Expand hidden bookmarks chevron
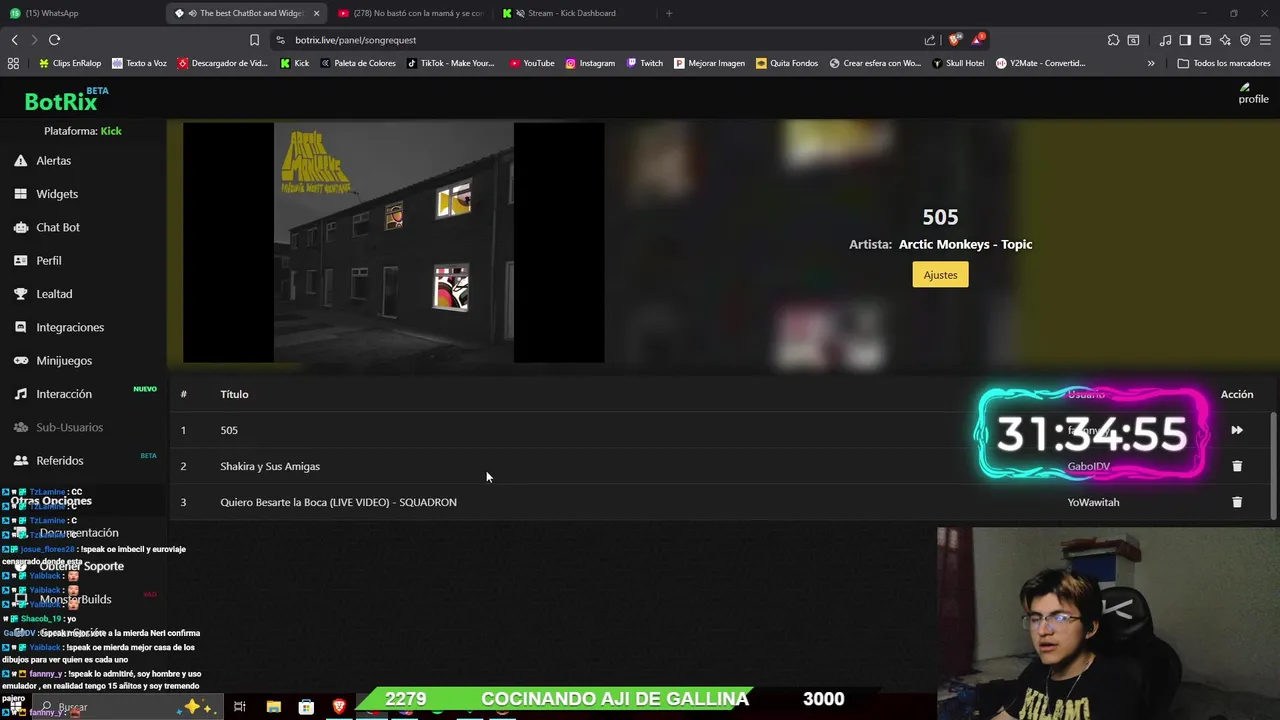 click(1151, 63)
